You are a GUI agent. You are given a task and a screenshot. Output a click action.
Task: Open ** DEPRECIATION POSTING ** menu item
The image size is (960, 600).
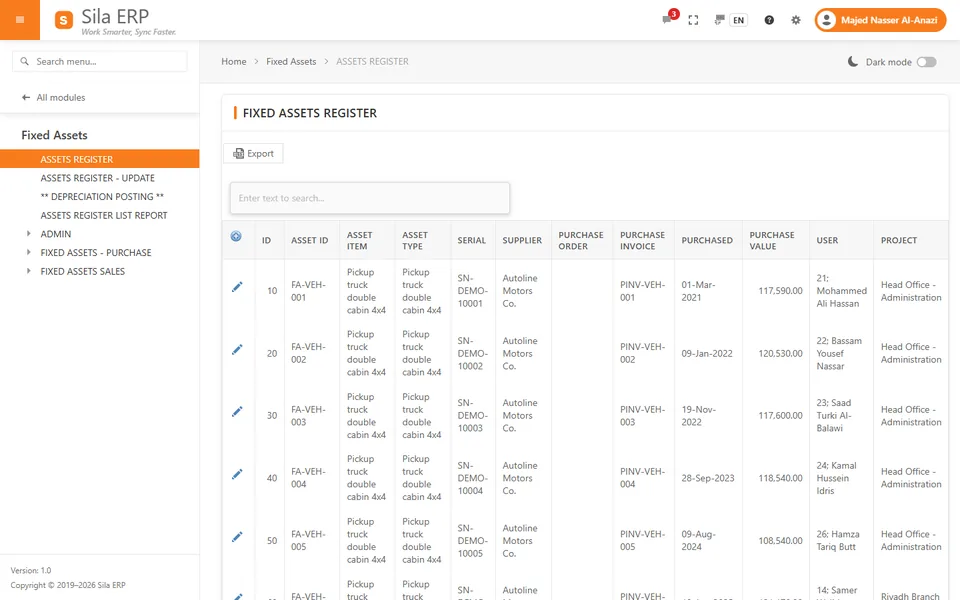pos(102,197)
